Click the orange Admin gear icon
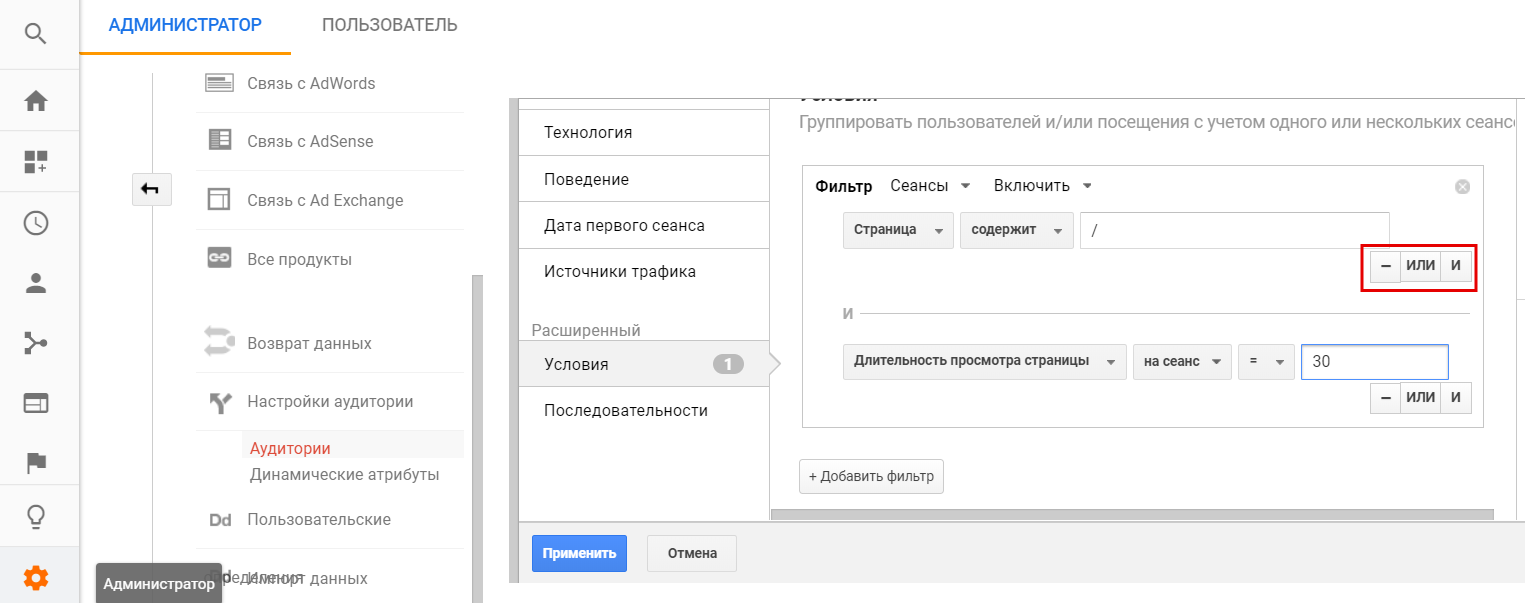The image size is (1525, 603). coord(36,577)
